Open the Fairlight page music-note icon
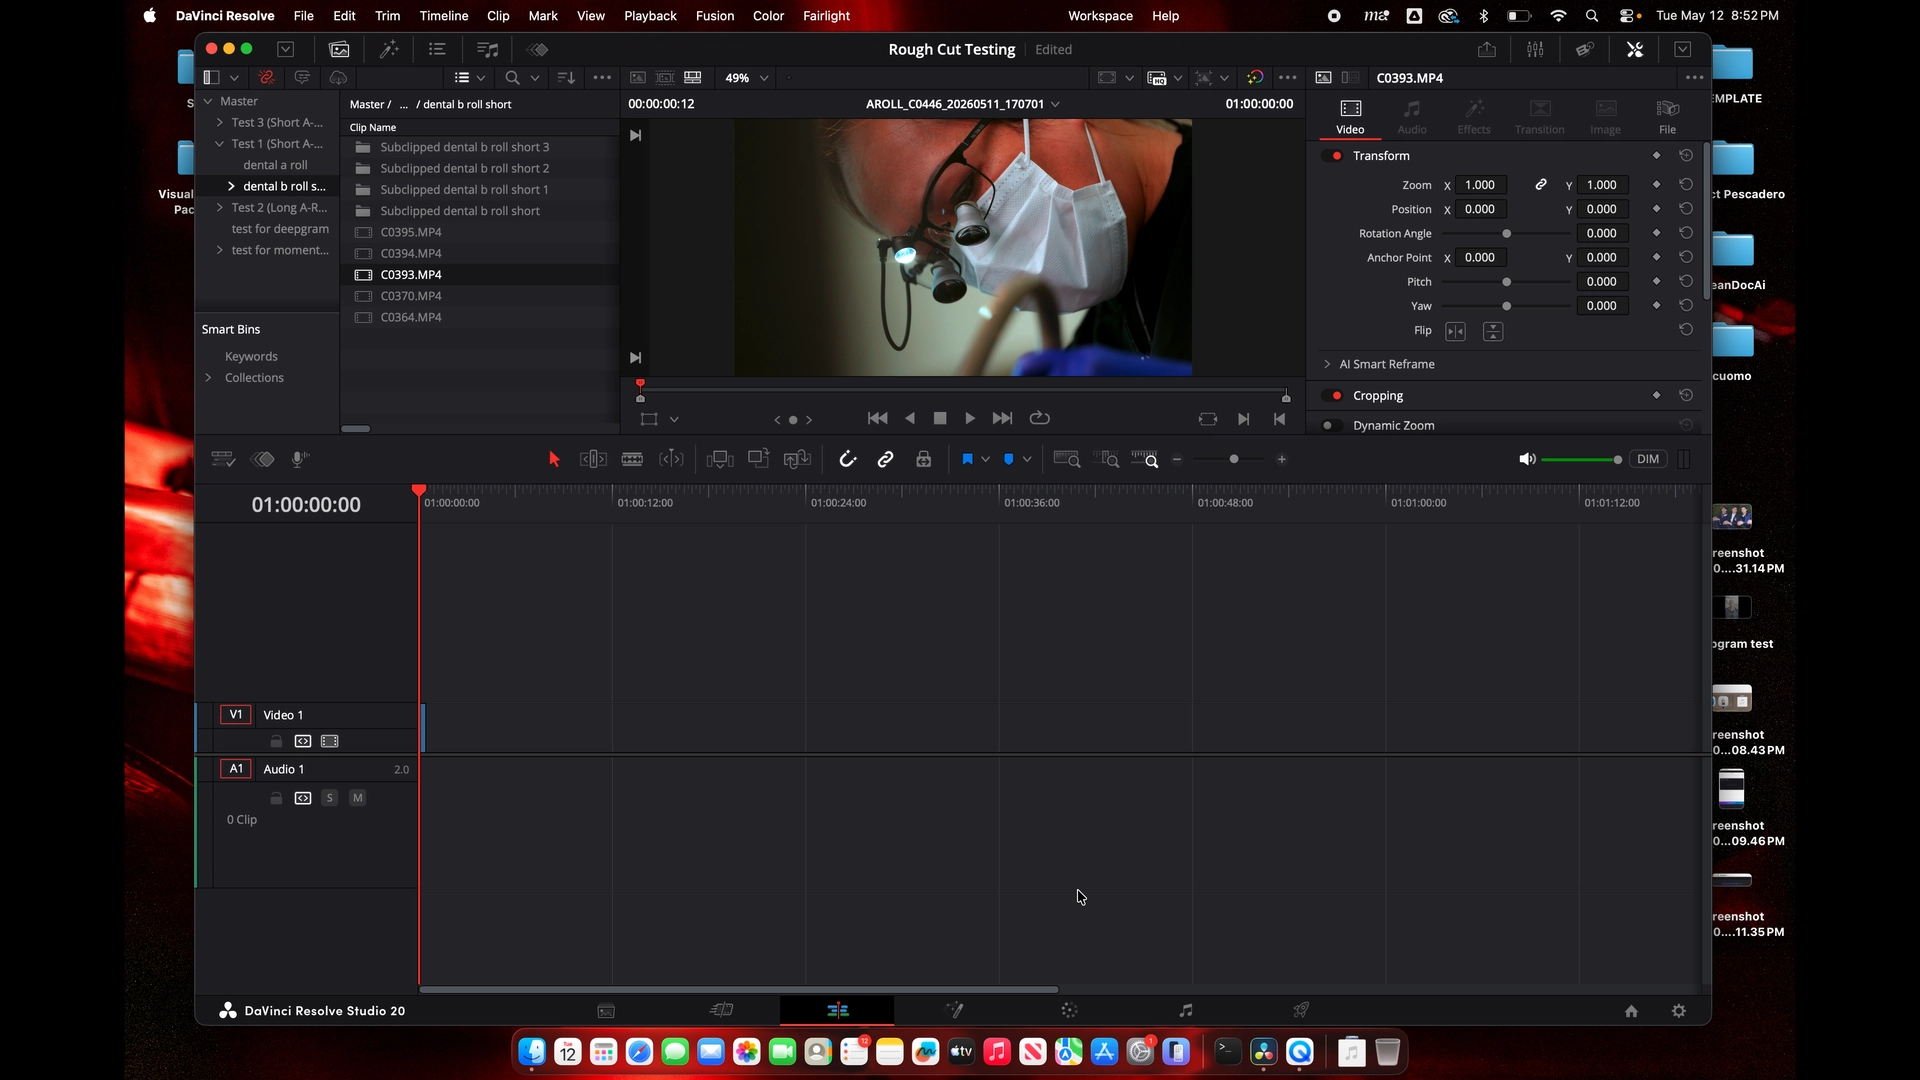1920x1080 pixels. pyautogui.click(x=1185, y=1010)
